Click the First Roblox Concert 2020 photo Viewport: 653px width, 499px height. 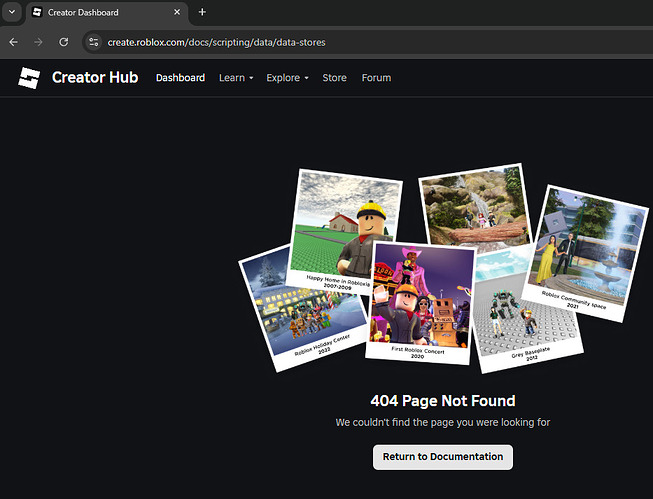421,302
